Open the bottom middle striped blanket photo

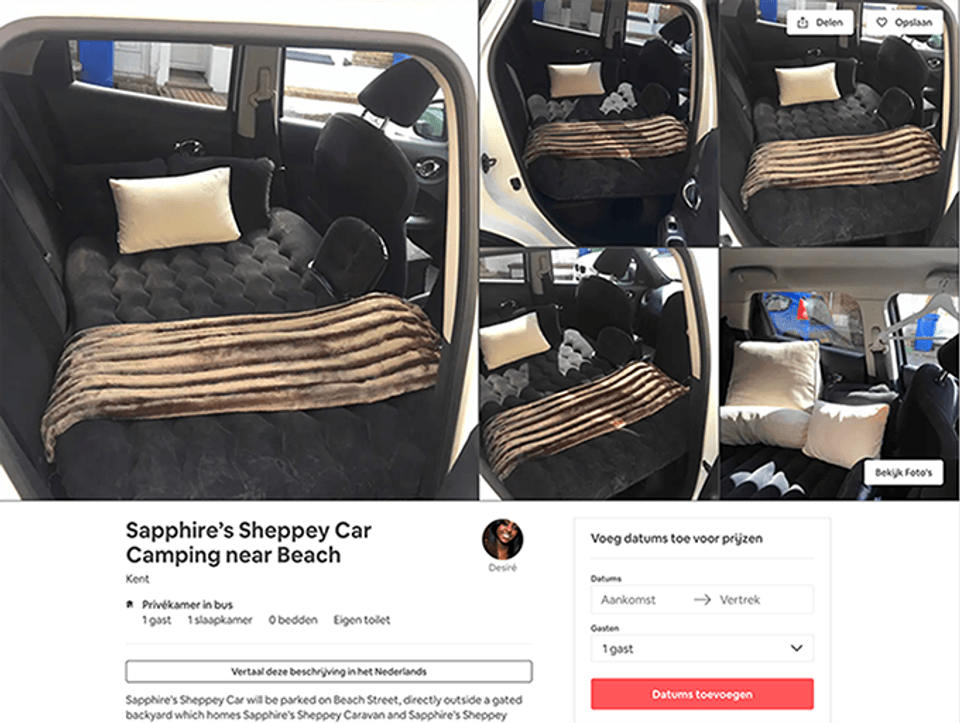(599, 374)
